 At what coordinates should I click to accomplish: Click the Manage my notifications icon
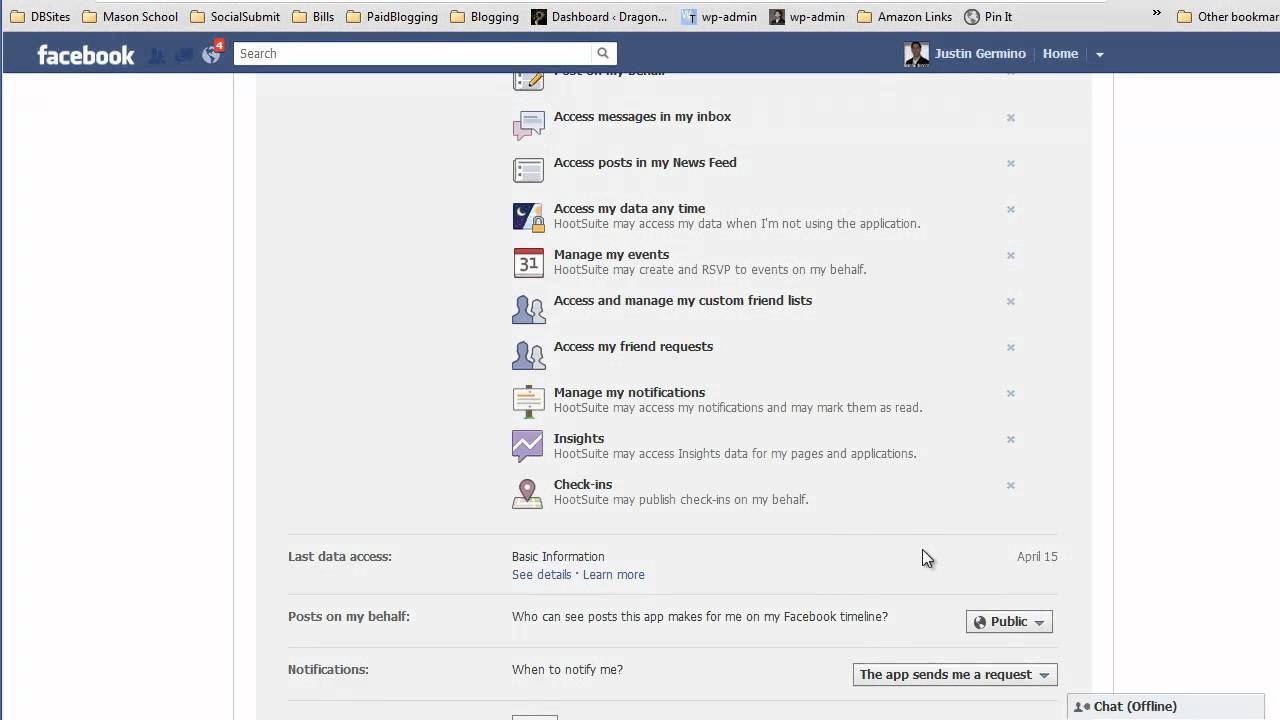528,401
